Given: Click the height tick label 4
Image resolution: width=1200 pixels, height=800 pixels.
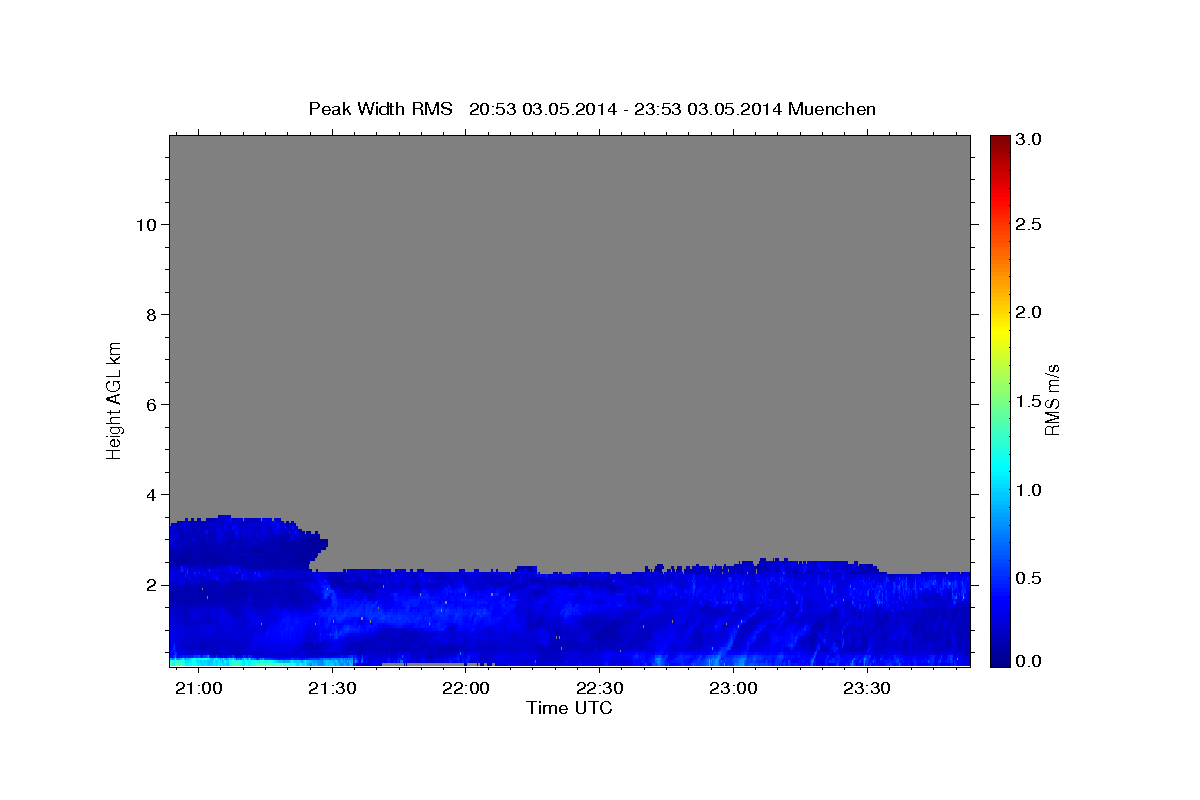Looking at the screenshot, I should pyautogui.click(x=151, y=495).
